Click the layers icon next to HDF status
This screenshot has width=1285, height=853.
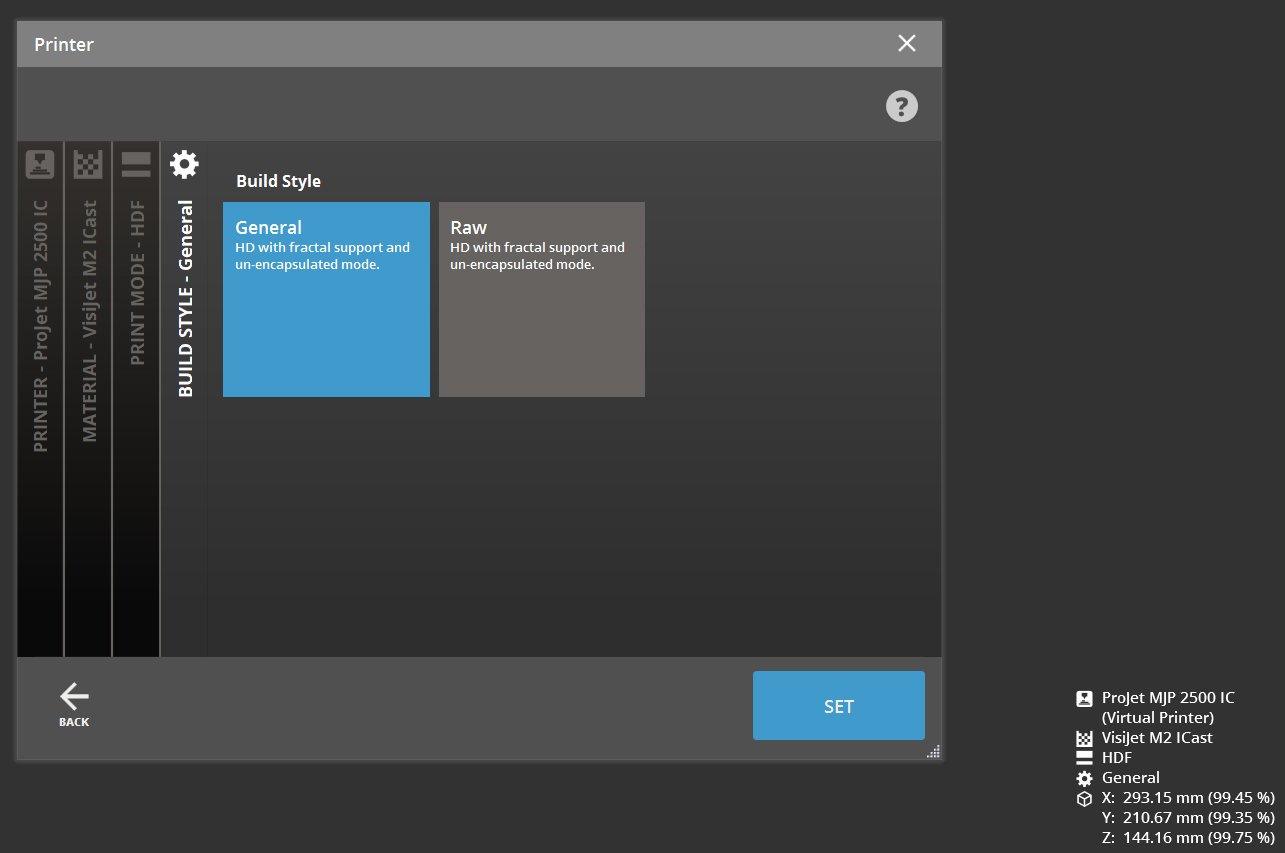(1084, 758)
